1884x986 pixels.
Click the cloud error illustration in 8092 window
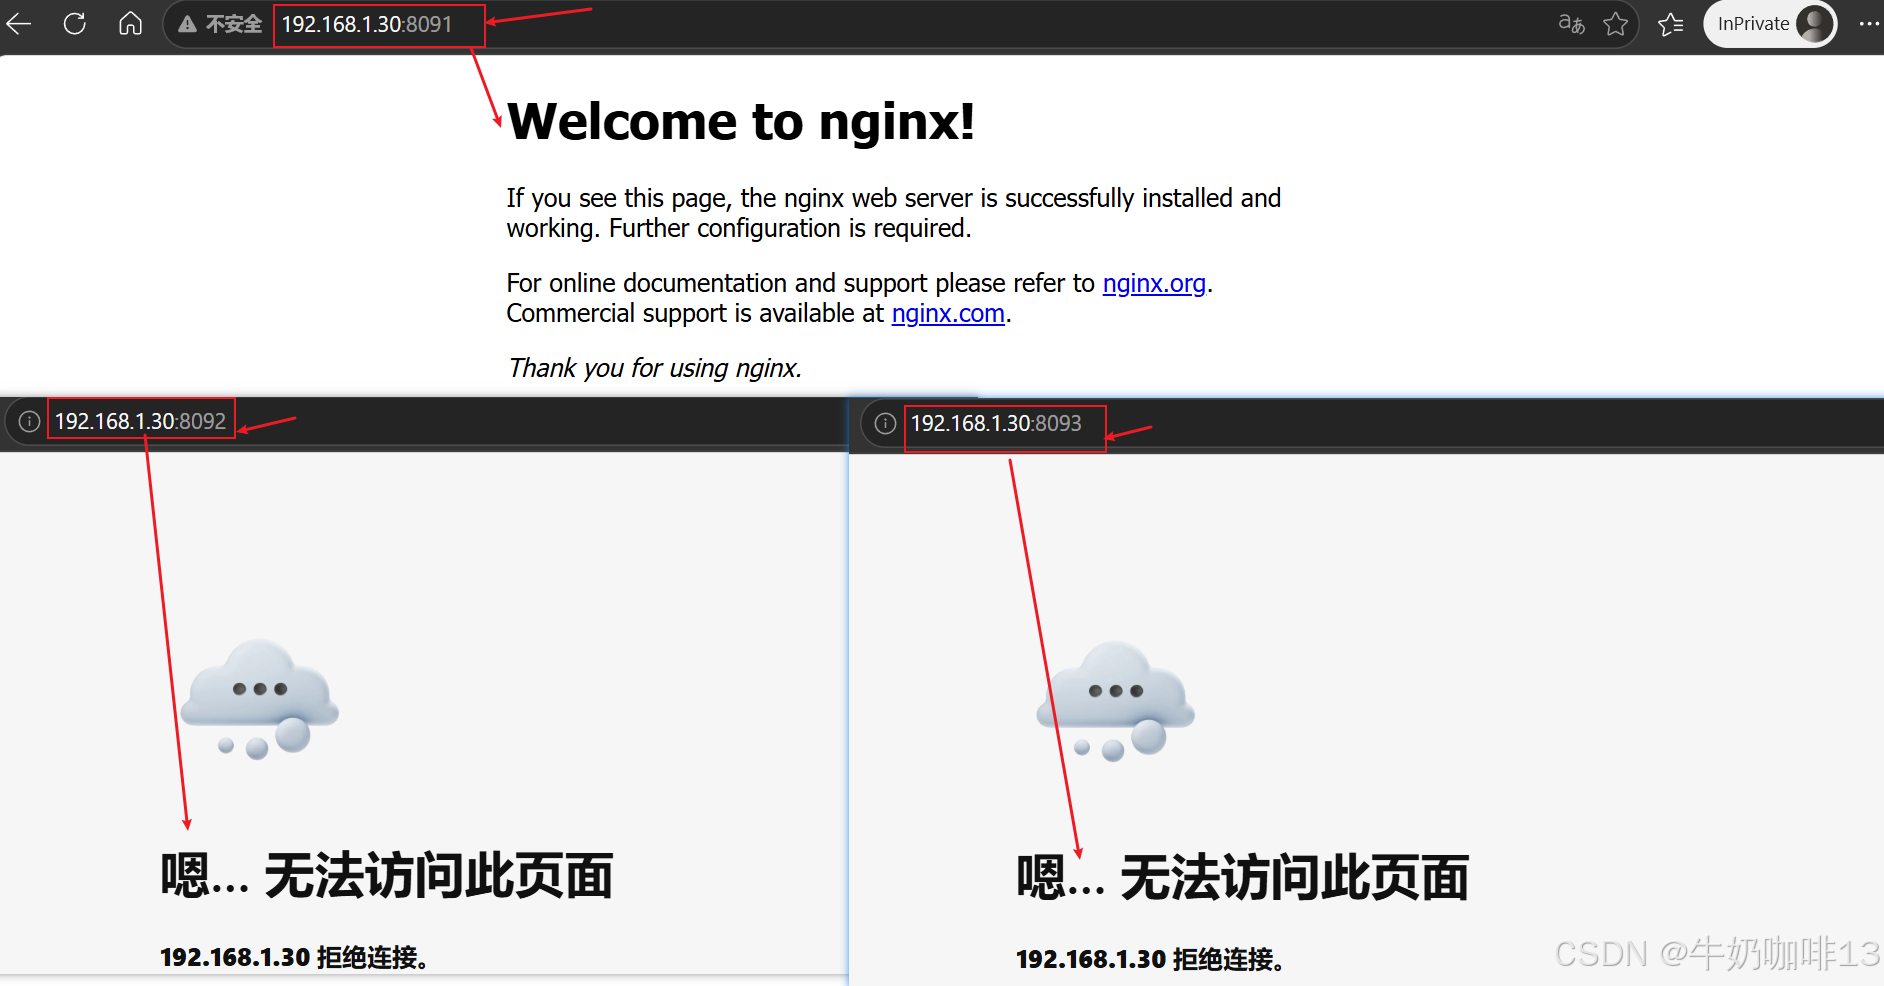coord(260,699)
